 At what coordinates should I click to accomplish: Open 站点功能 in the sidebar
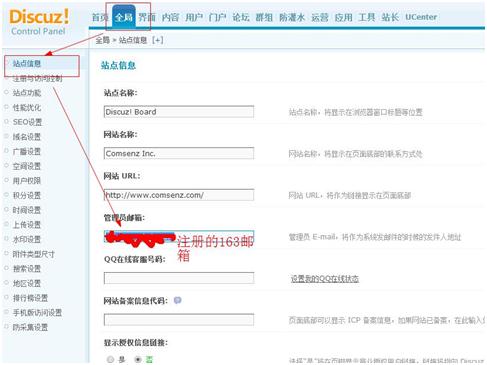tap(27, 93)
